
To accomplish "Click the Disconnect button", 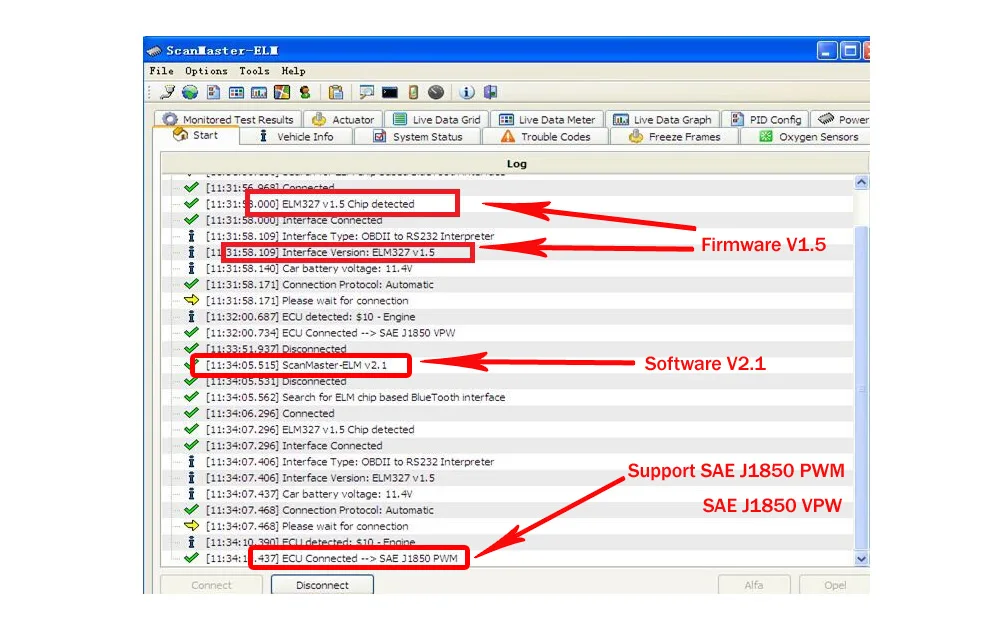I will 322,585.
